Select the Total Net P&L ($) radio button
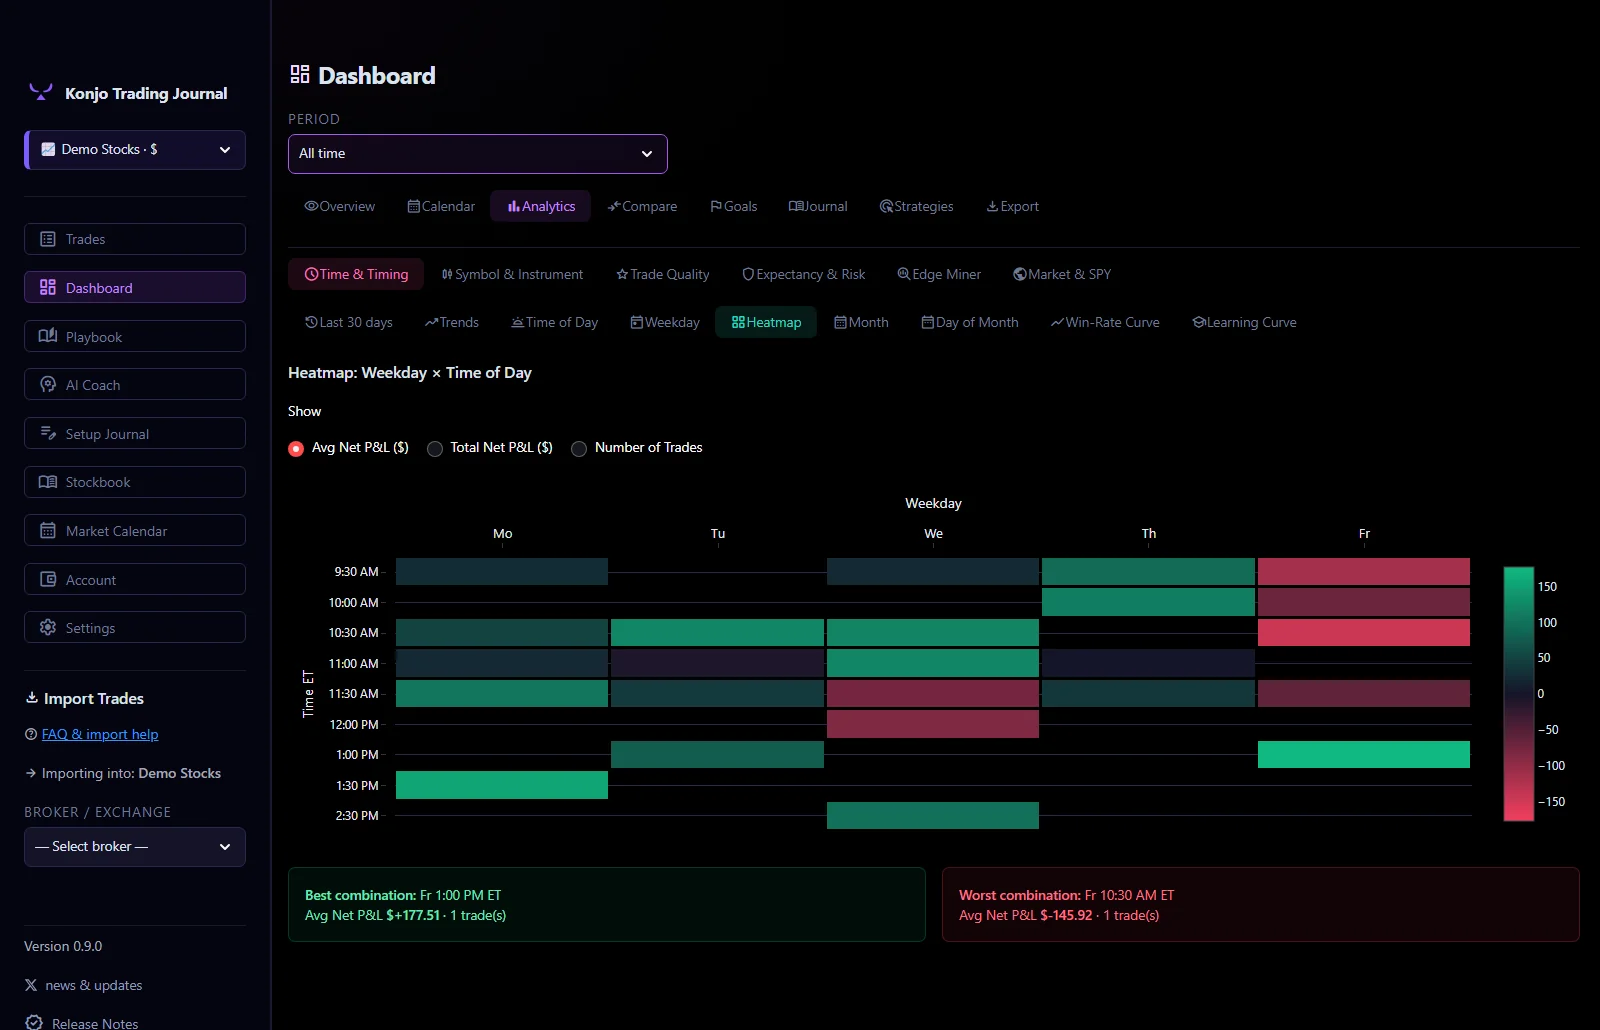This screenshot has width=1600, height=1030. pos(435,449)
